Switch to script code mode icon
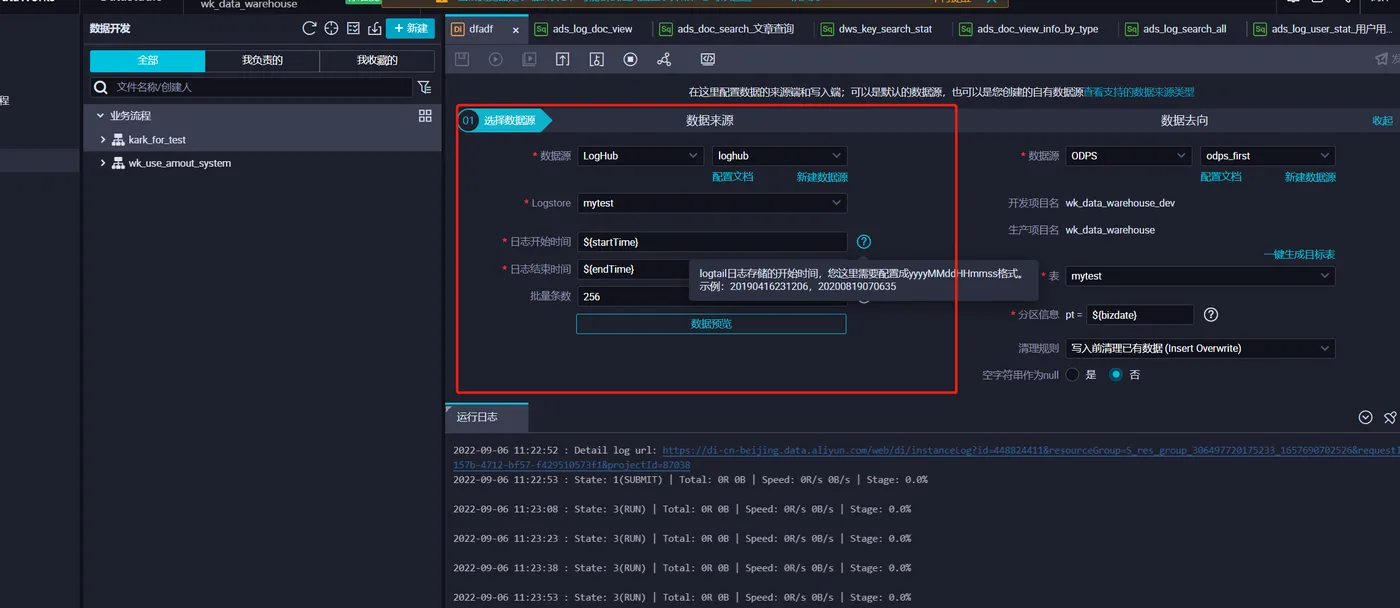This screenshot has width=1400, height=608. coord(708,60)
